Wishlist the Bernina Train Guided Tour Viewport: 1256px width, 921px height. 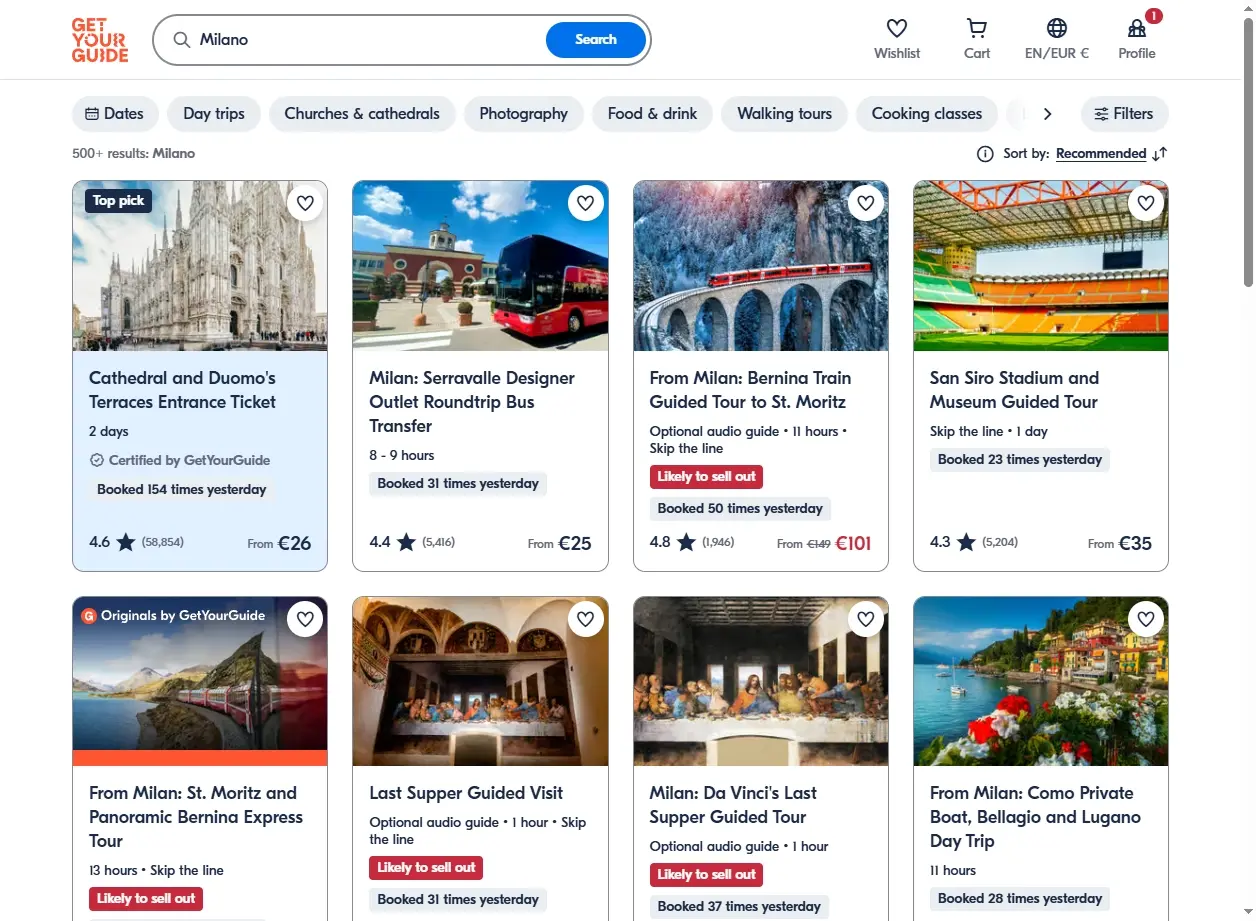click(866, 203)
